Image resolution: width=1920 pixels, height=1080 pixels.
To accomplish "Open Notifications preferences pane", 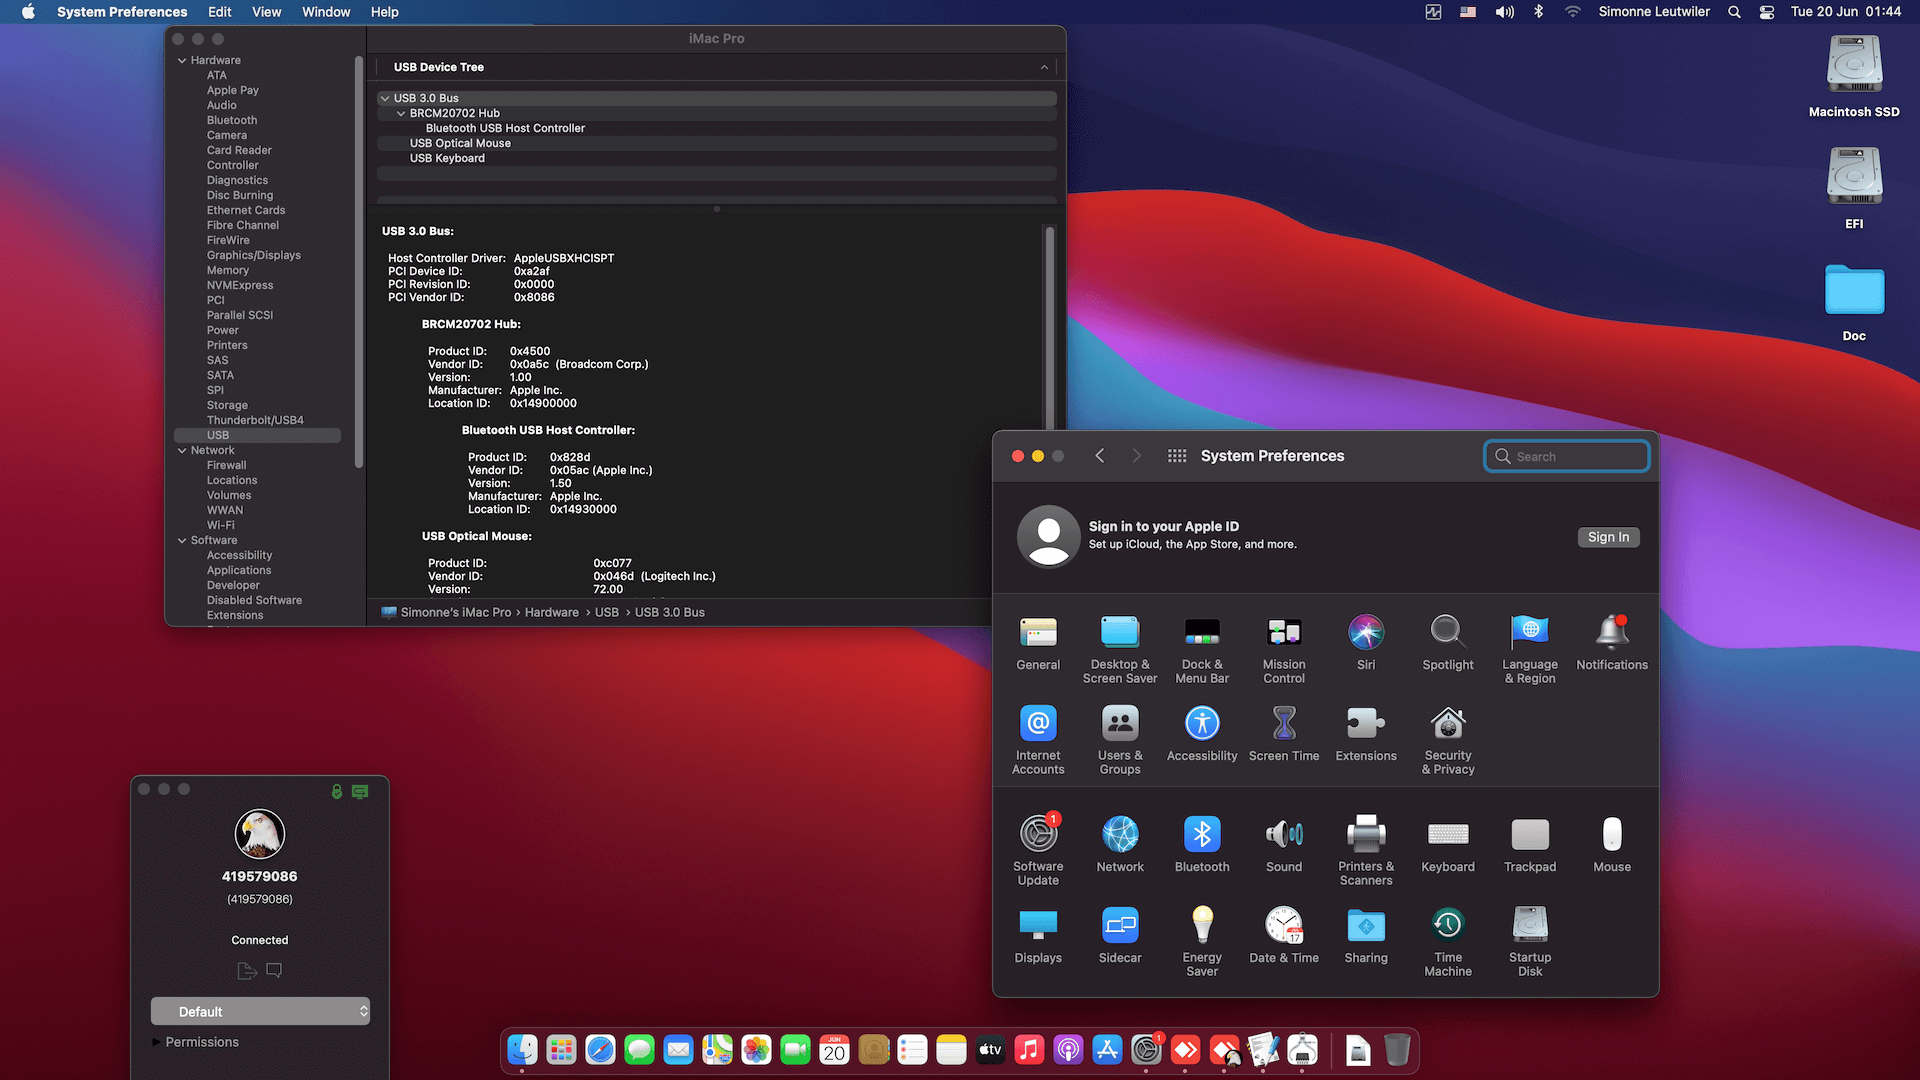I will tap(1612, 642).
